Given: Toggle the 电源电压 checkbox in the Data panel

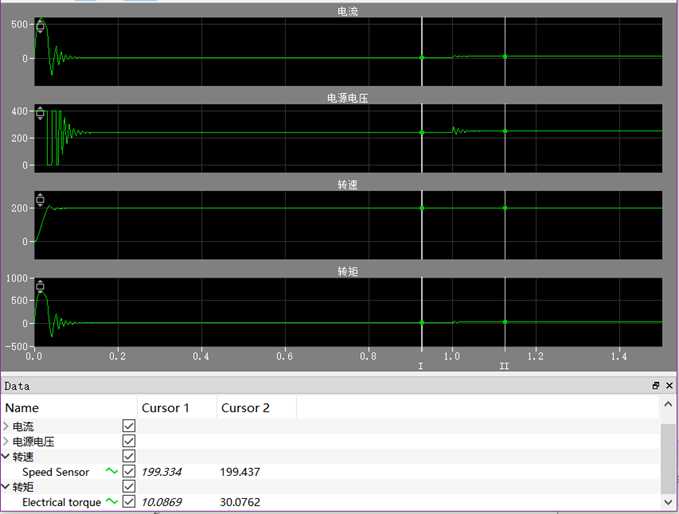Looking at the screenshot, I should click(129, 441).
